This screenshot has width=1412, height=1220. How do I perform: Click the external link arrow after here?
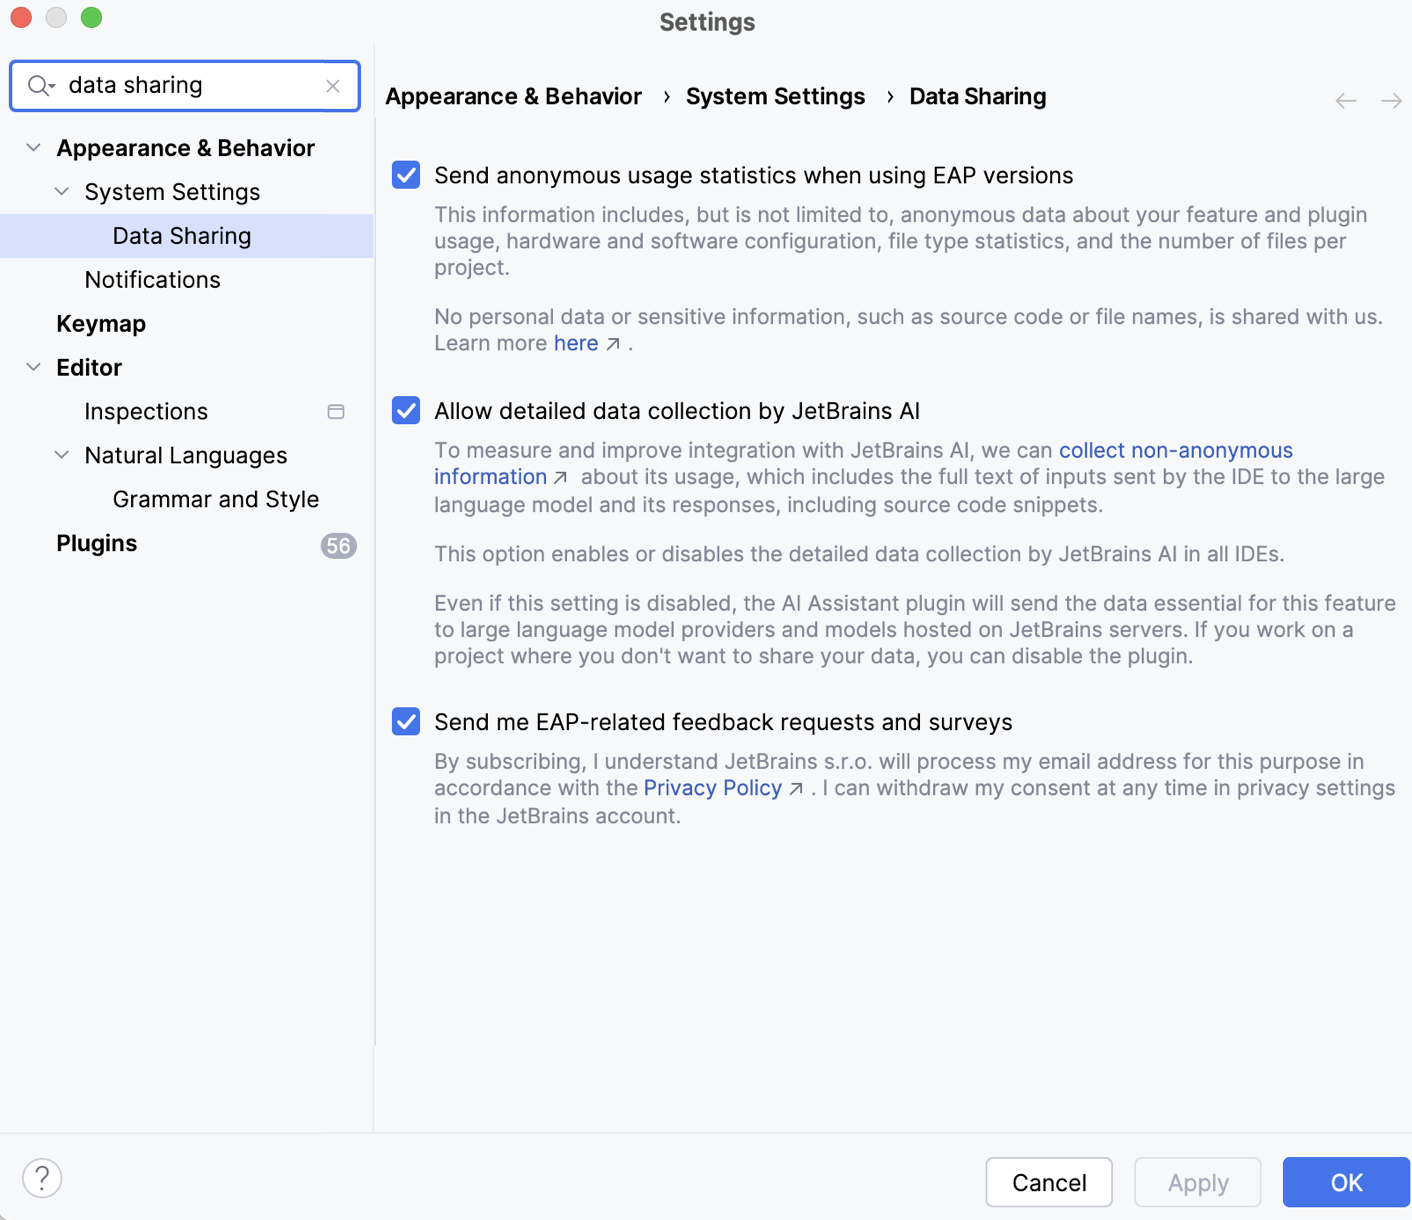tap(614, 343)
